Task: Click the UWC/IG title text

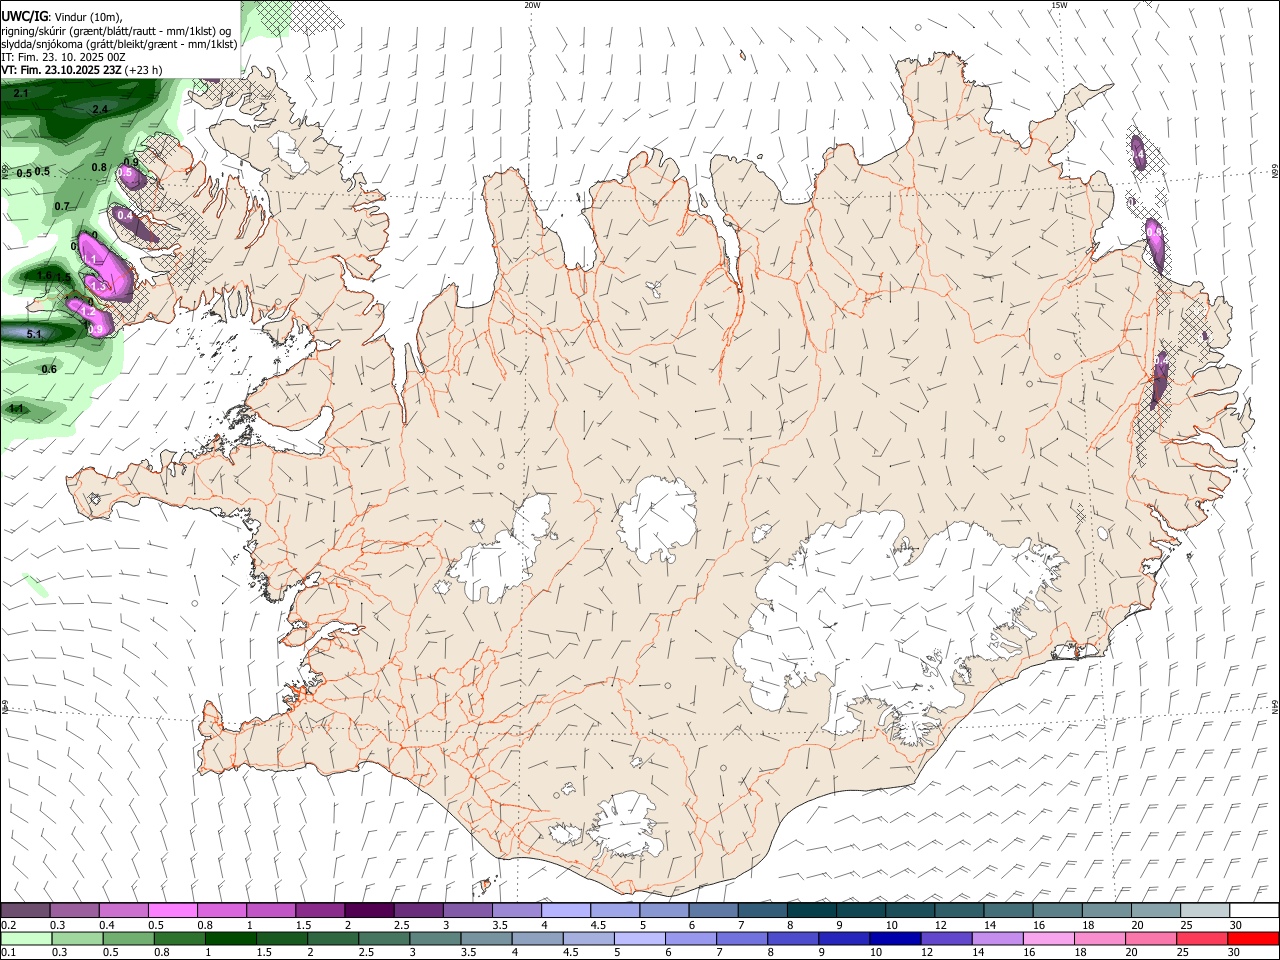Action: click(25, 15)
